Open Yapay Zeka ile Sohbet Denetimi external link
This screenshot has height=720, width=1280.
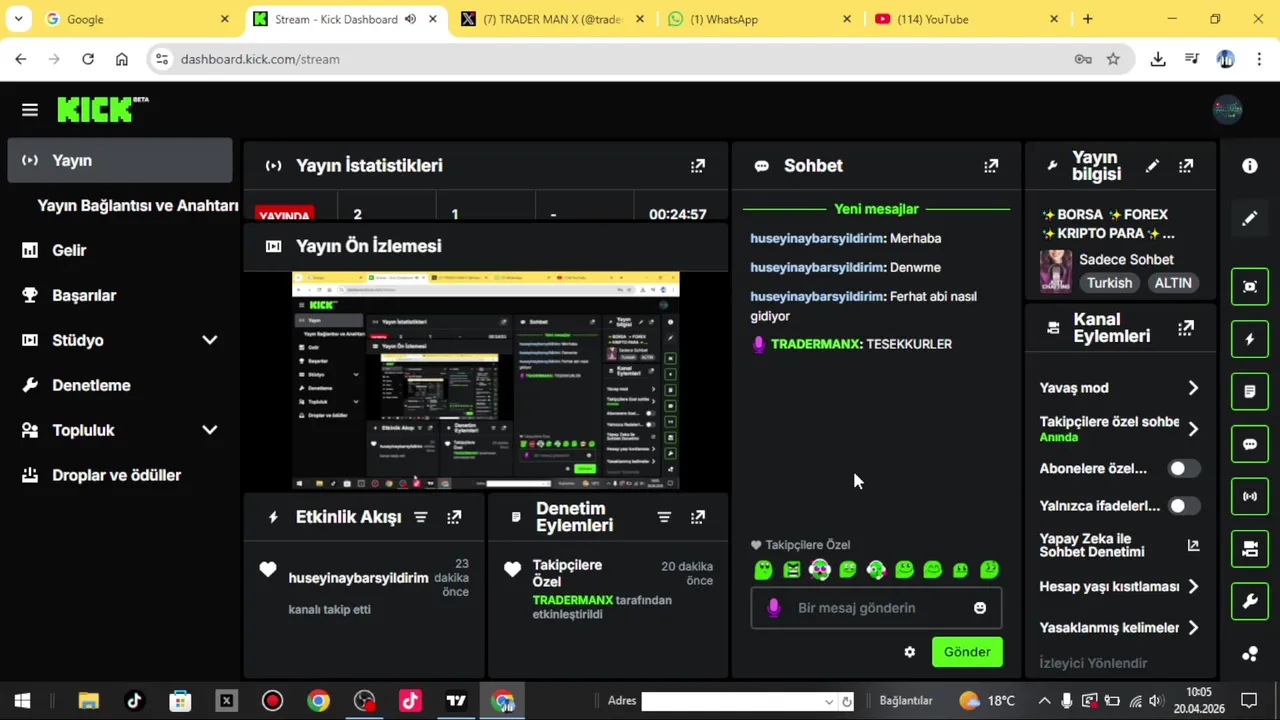click(1193, 546)
